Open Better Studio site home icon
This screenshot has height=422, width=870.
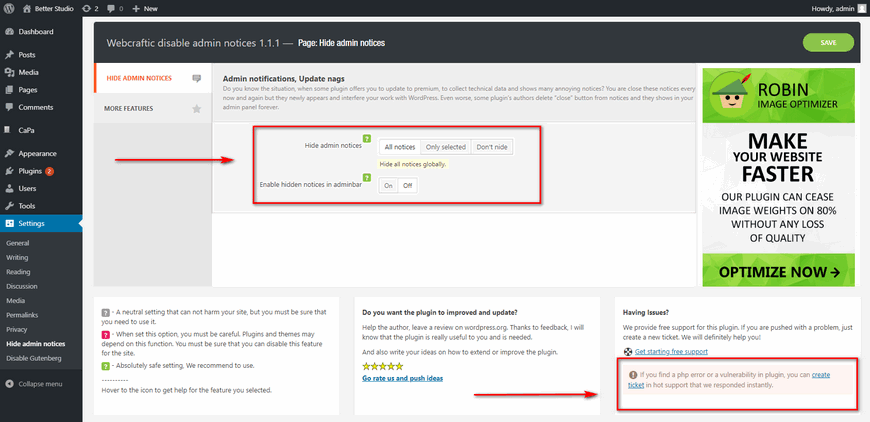(x=27, y=8)
